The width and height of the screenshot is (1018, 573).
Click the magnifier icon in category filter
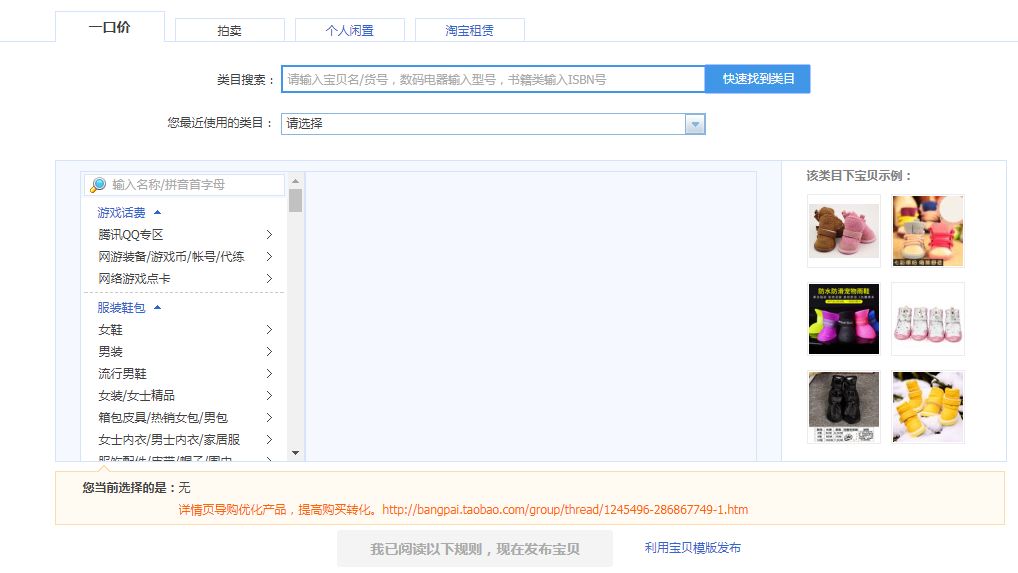coord(98,185)
